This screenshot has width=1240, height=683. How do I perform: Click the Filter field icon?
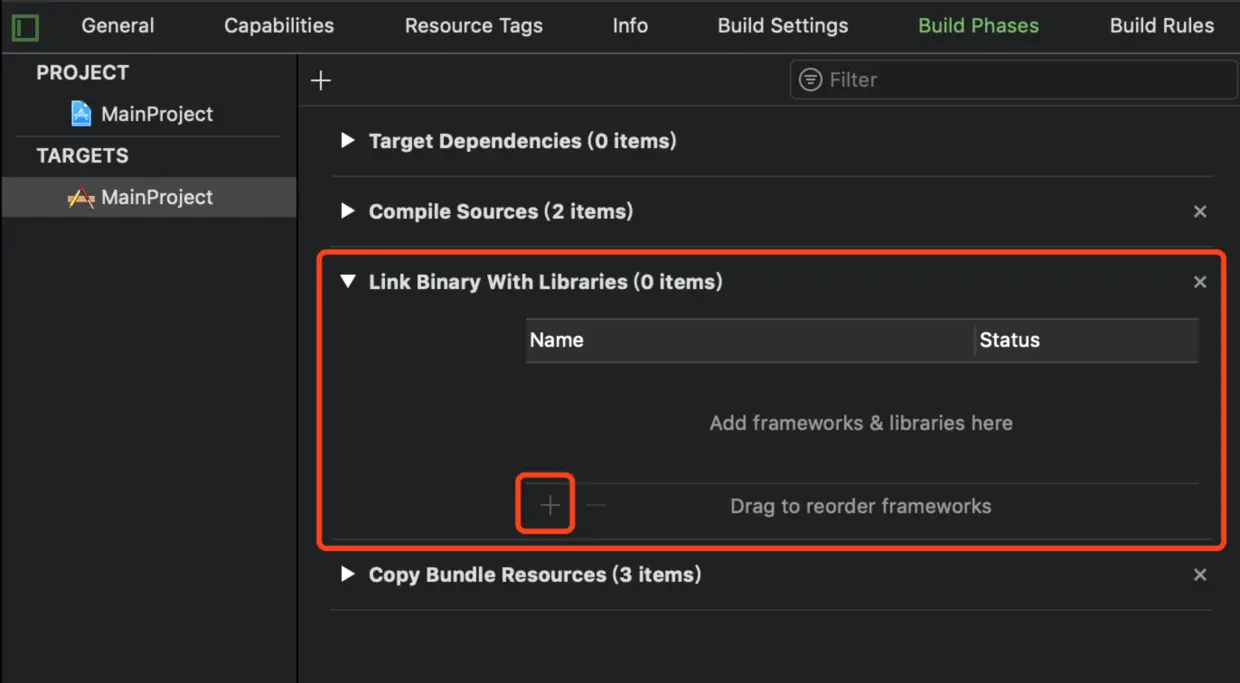[812, 80]
